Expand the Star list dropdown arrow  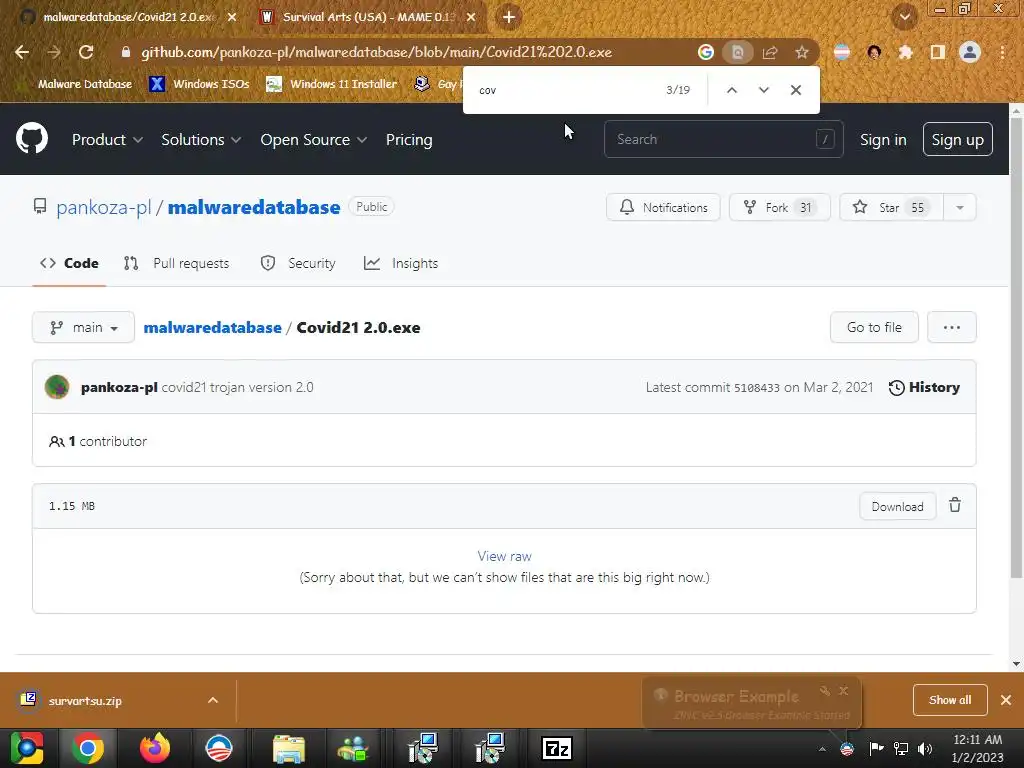pos(959,208)
